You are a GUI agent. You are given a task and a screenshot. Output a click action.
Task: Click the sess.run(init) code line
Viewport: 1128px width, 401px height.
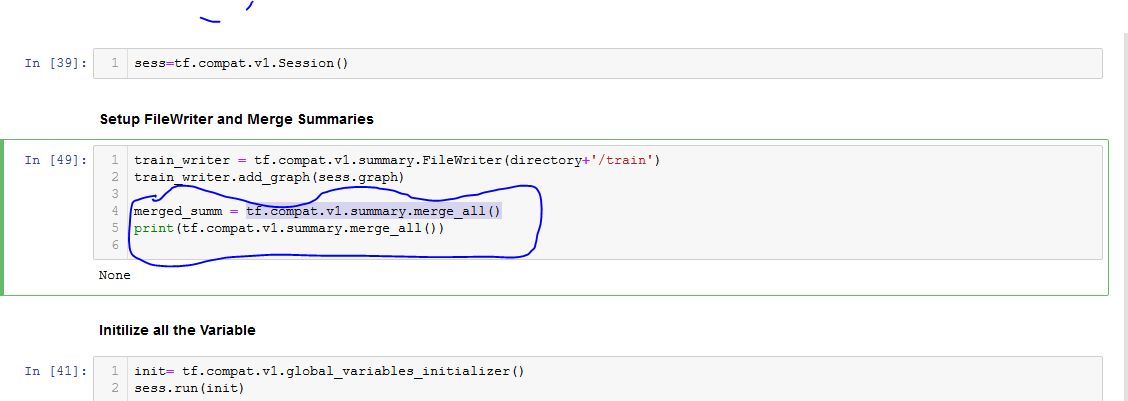189,389
